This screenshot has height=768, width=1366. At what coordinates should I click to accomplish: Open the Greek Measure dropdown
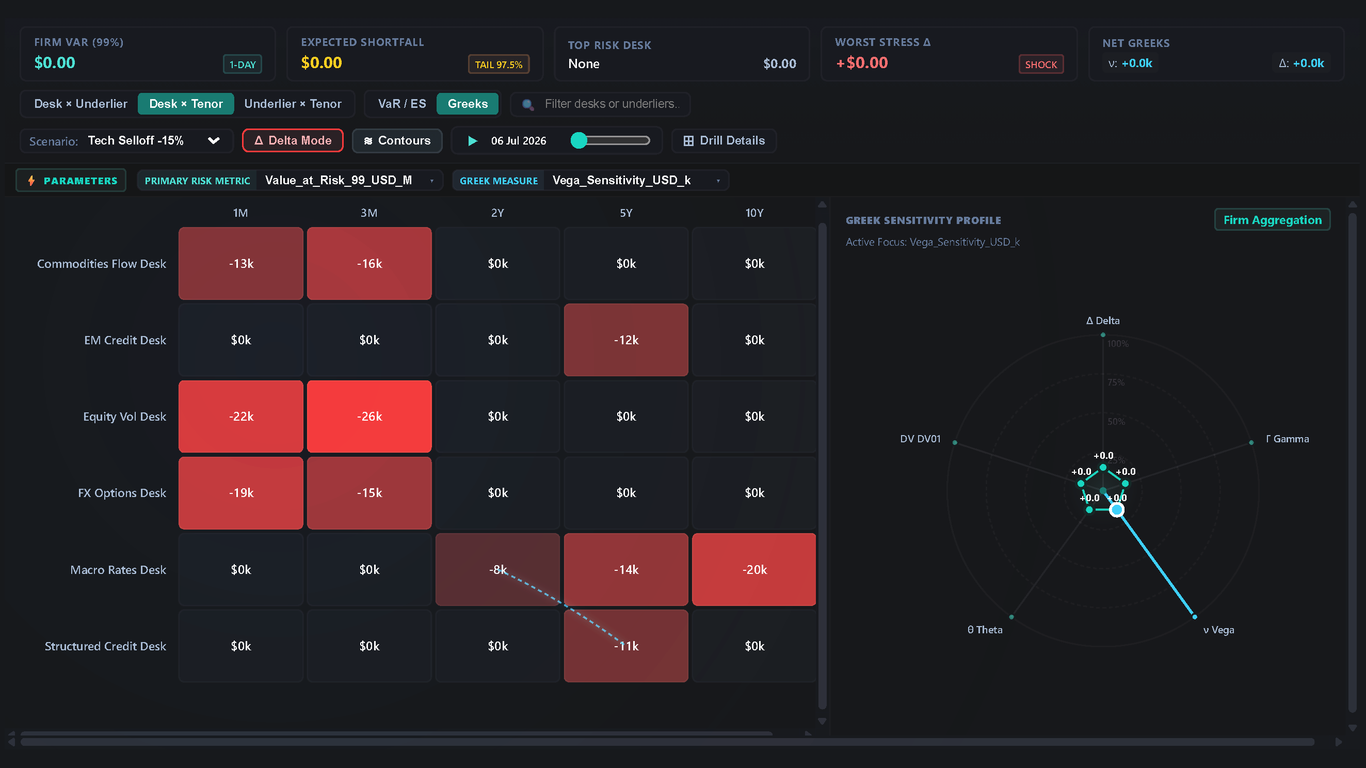[x=636, y=181]
